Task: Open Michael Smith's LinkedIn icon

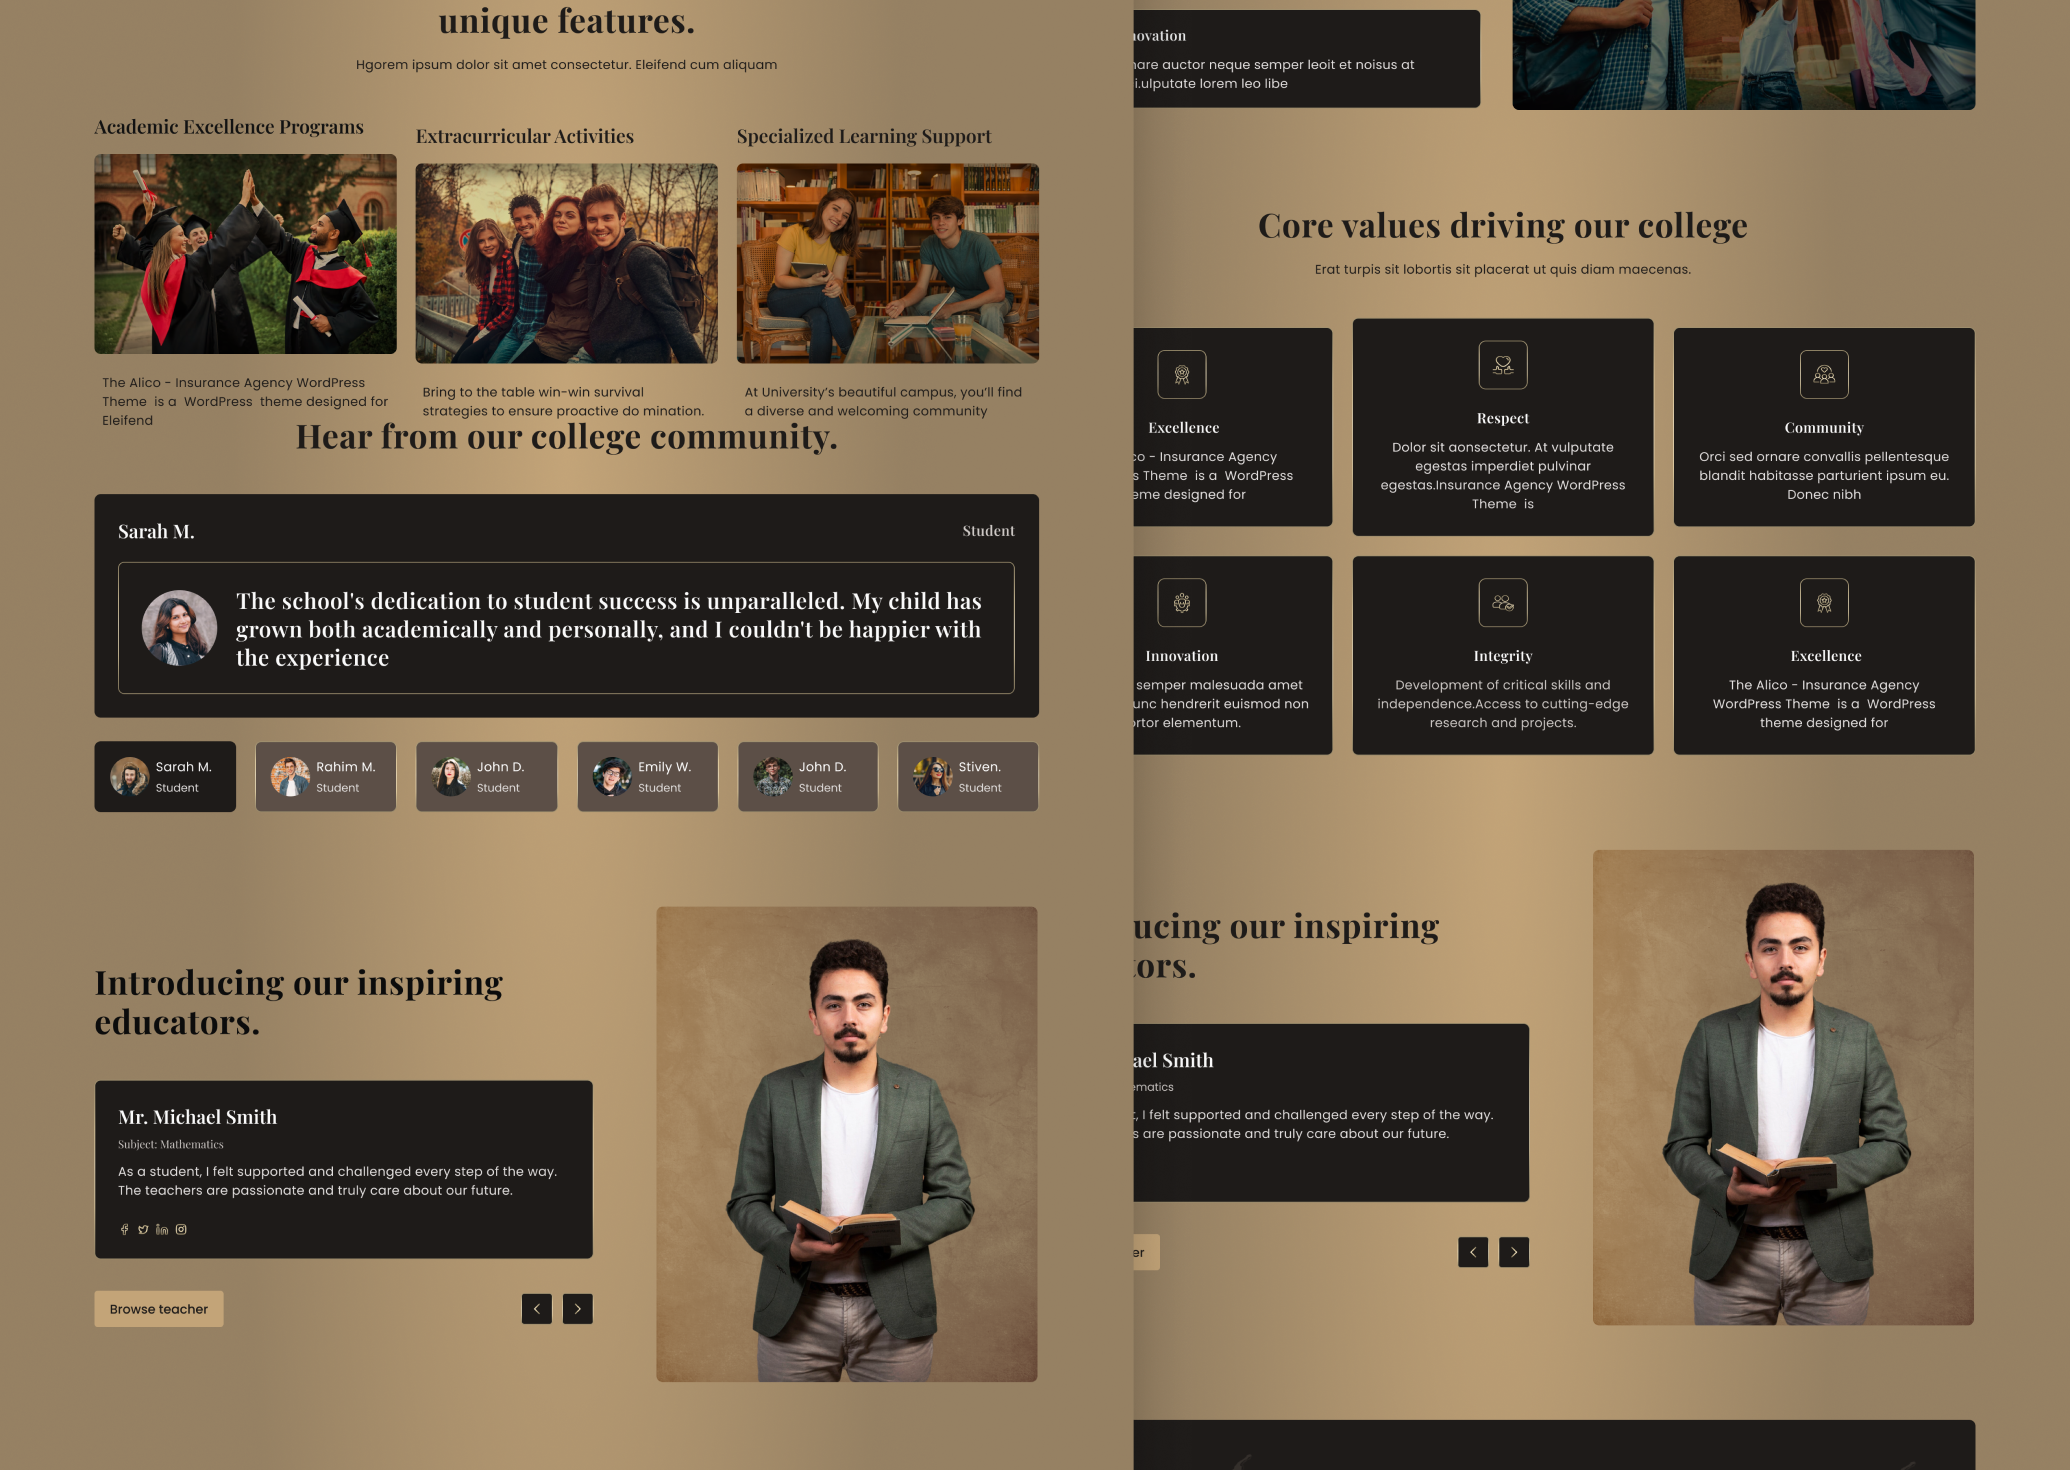Action: point(162,1229)
